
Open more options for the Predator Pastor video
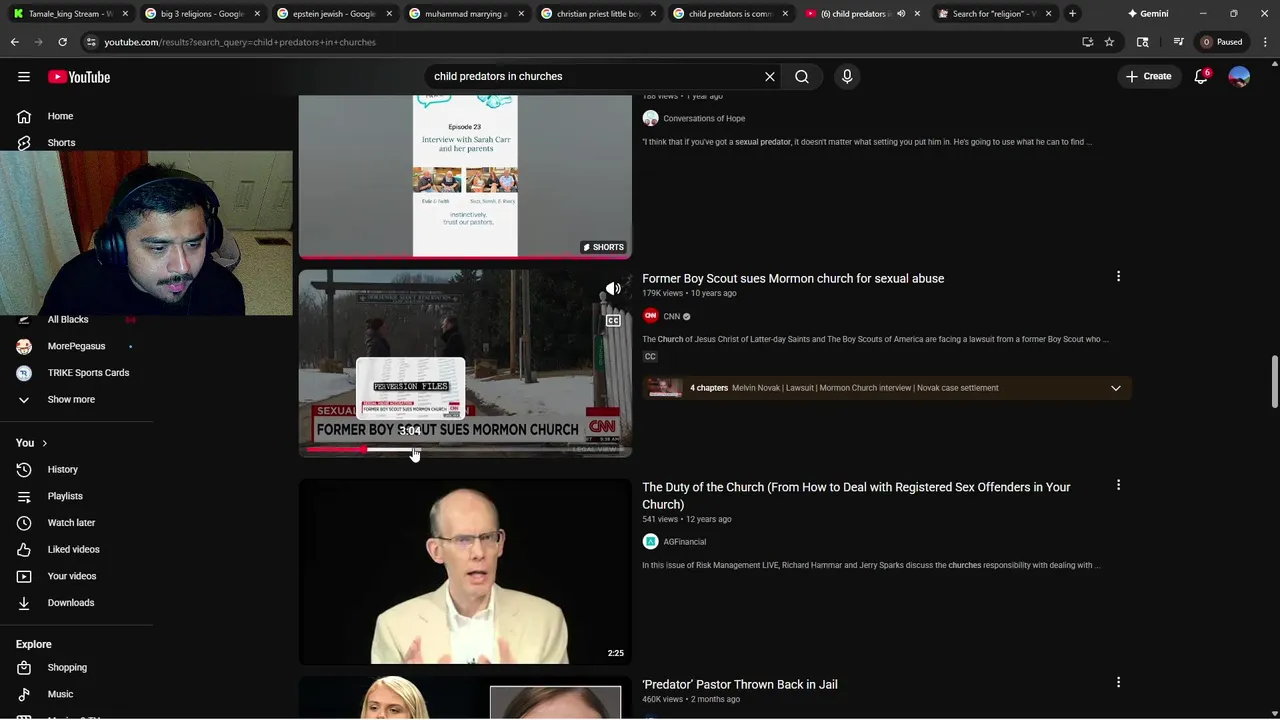tap(1118, 682)
